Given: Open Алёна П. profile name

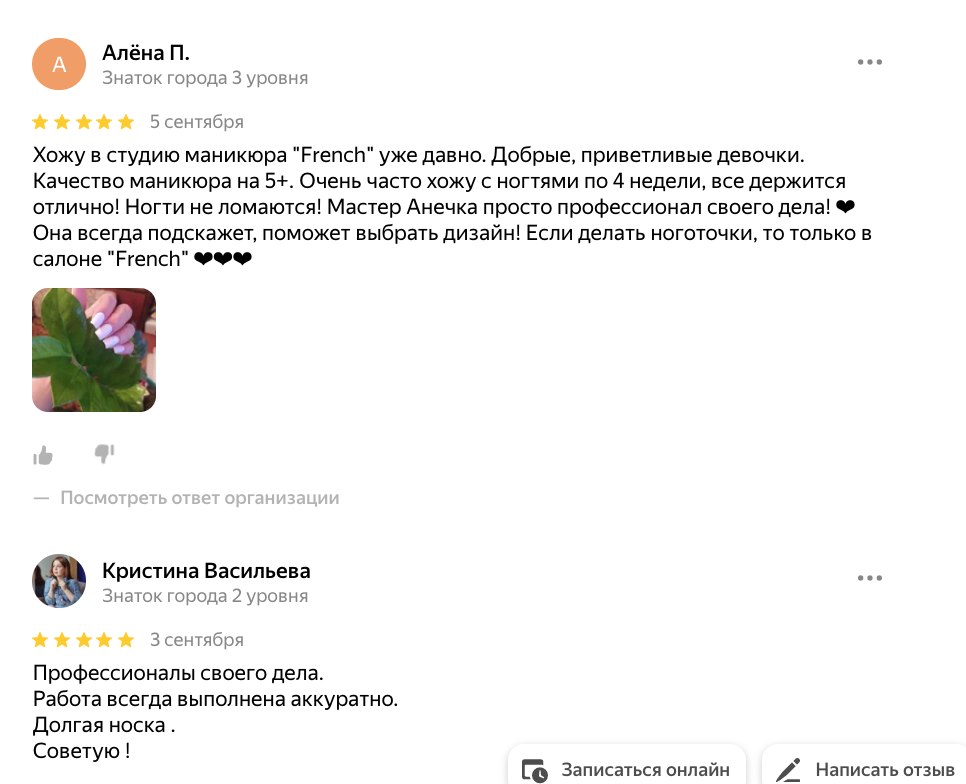Looking at the screenshot, I should 146,53.
